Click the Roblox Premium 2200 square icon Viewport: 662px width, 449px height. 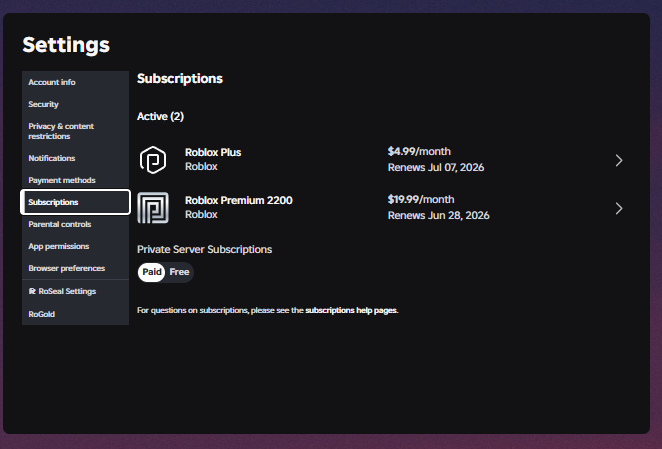click(153, 208)
